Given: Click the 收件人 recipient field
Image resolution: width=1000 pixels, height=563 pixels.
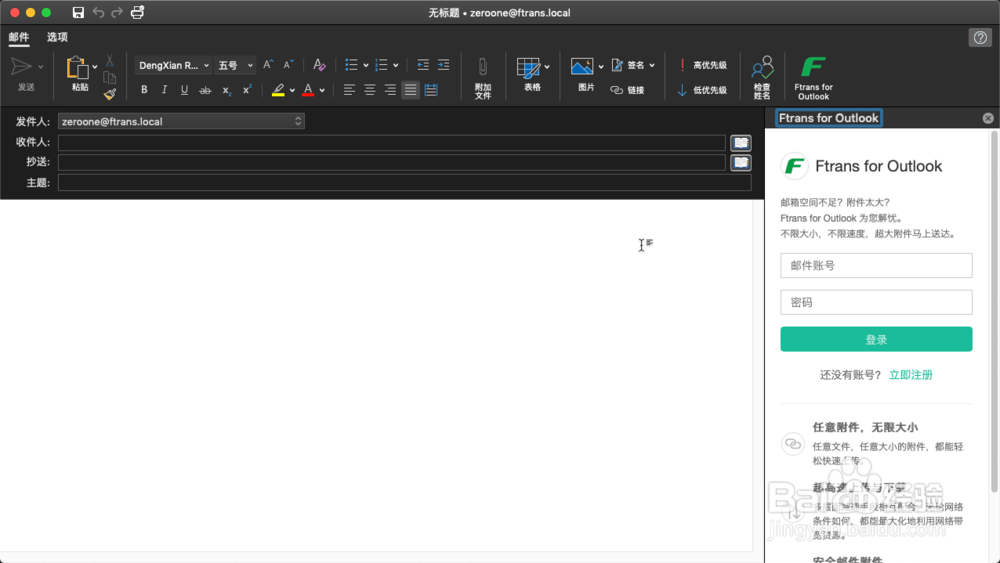Looking at the screenshot, I should click(392, 143).
